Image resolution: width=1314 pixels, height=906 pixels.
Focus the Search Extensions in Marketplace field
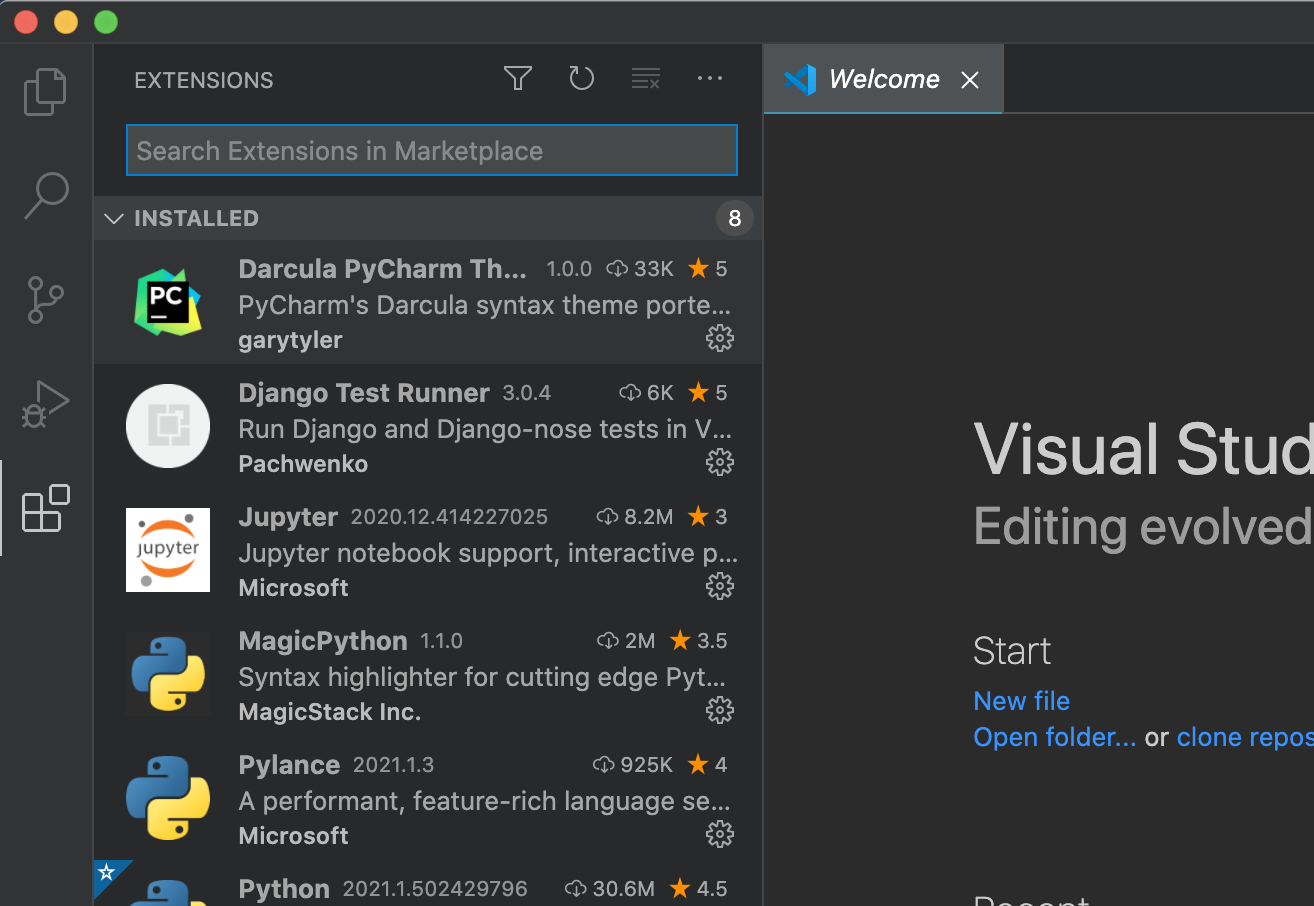[x=432, y=150]
